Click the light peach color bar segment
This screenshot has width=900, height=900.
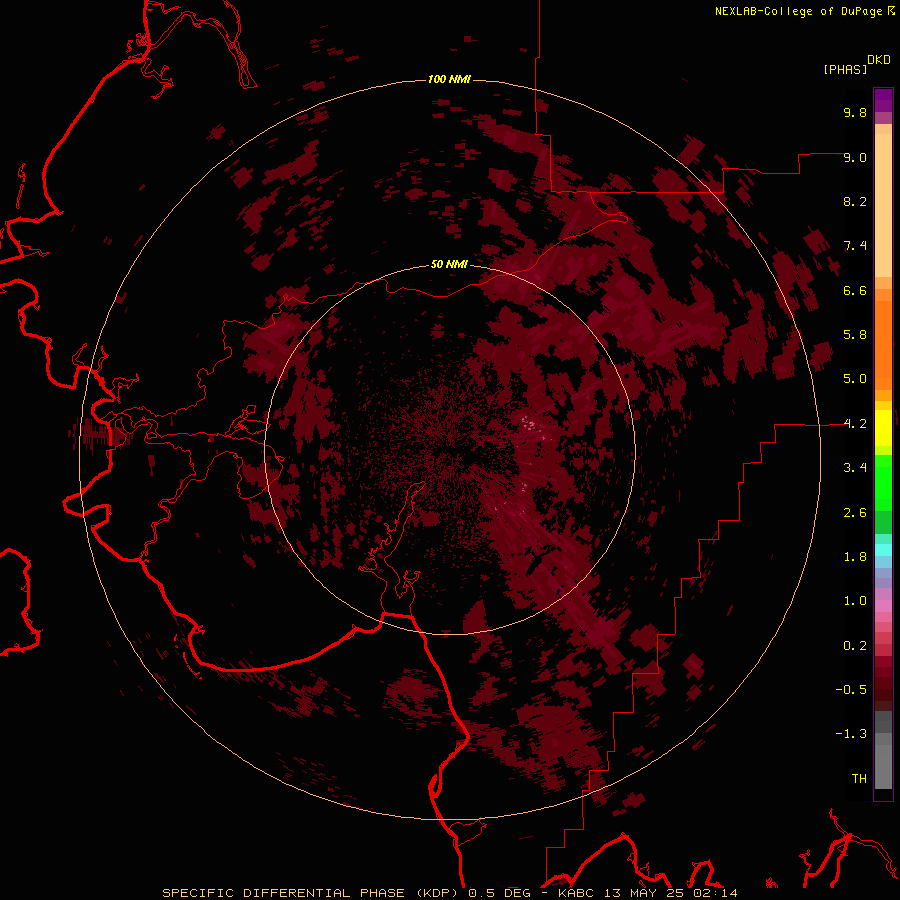click(883, 205)
